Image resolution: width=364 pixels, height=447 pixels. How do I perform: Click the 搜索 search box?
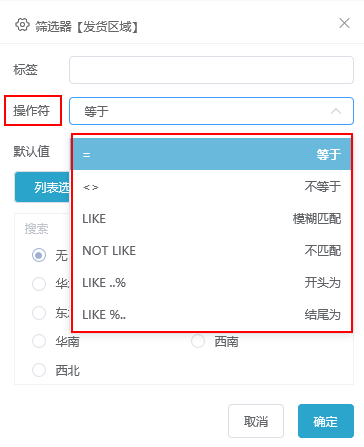pyautogui.click(x=43, y=229)
